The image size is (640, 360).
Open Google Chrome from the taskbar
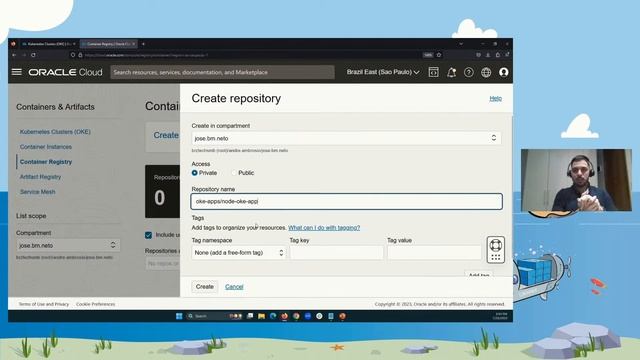(x=296, y=316)
